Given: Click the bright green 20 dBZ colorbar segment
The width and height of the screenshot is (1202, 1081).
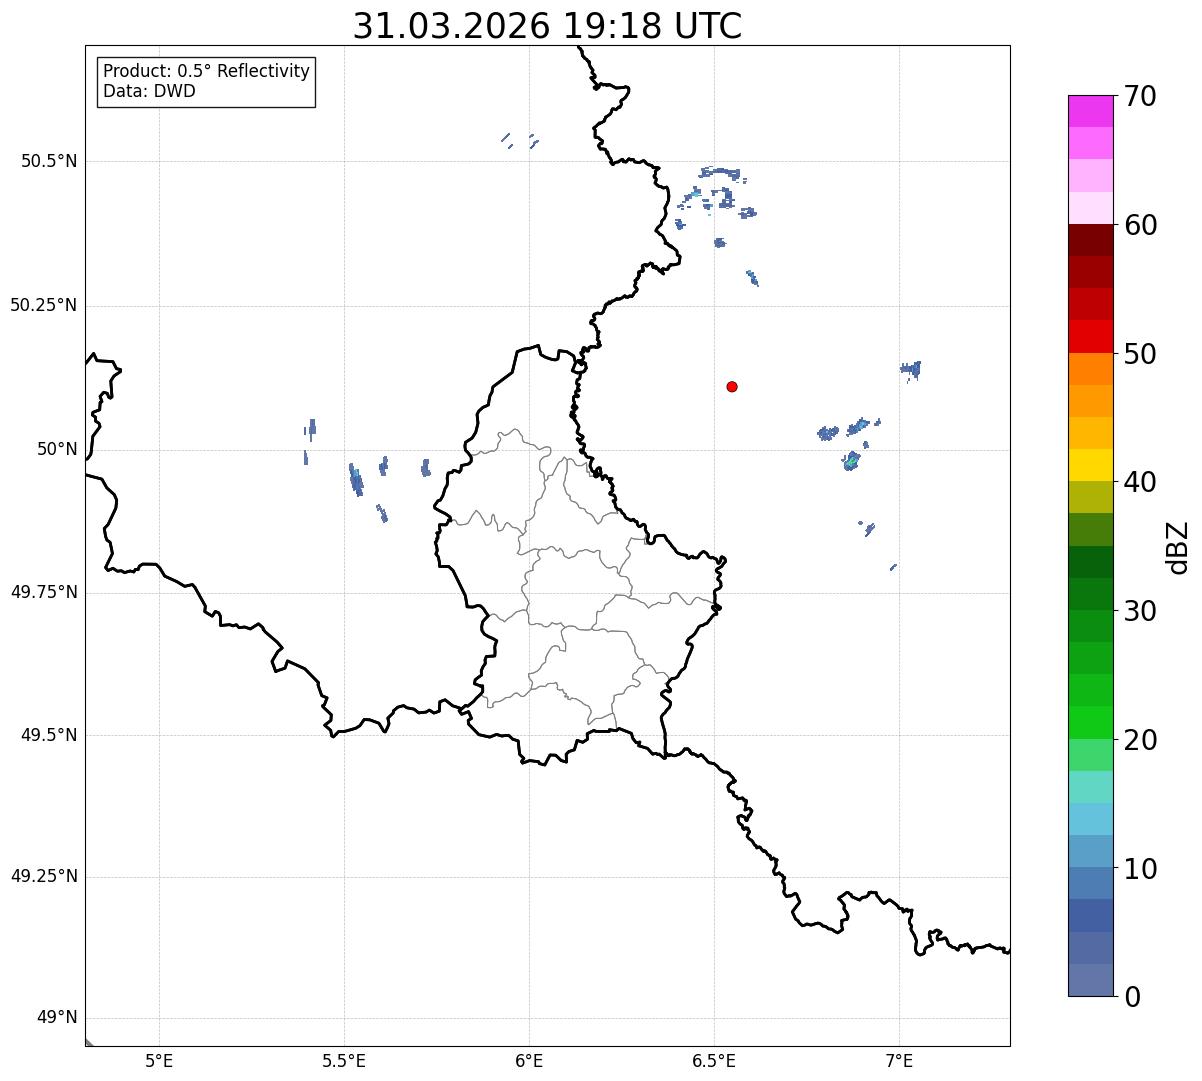Looking at the screenshot, I should (1090, 722).
